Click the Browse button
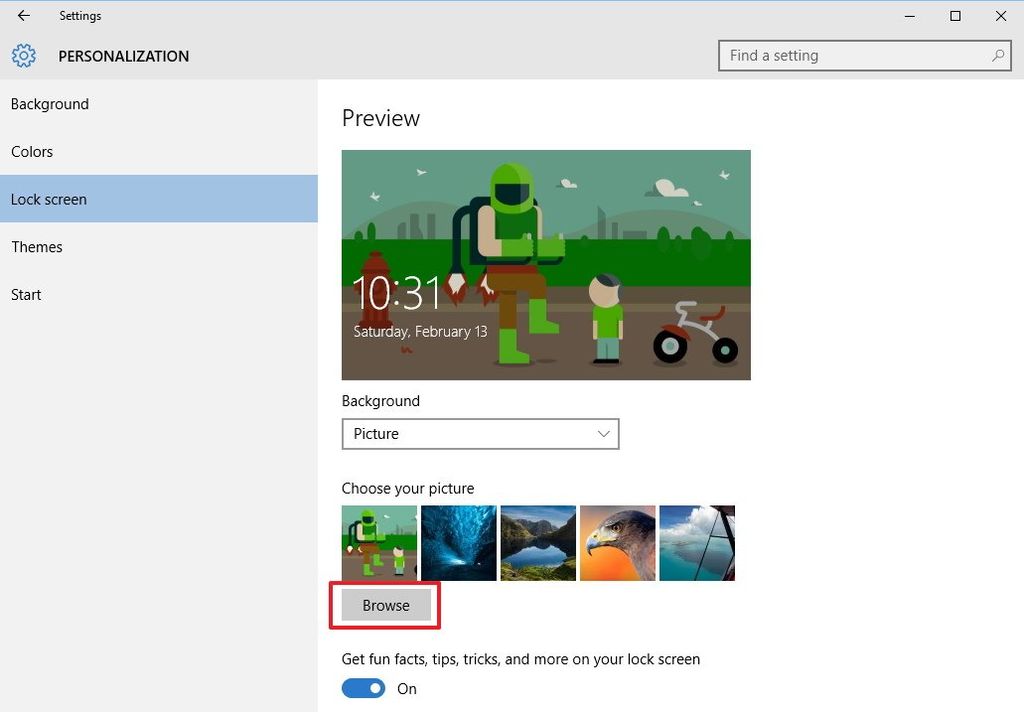The height and width of the screenshot is (712, 1024). click(x=385, y=605)
